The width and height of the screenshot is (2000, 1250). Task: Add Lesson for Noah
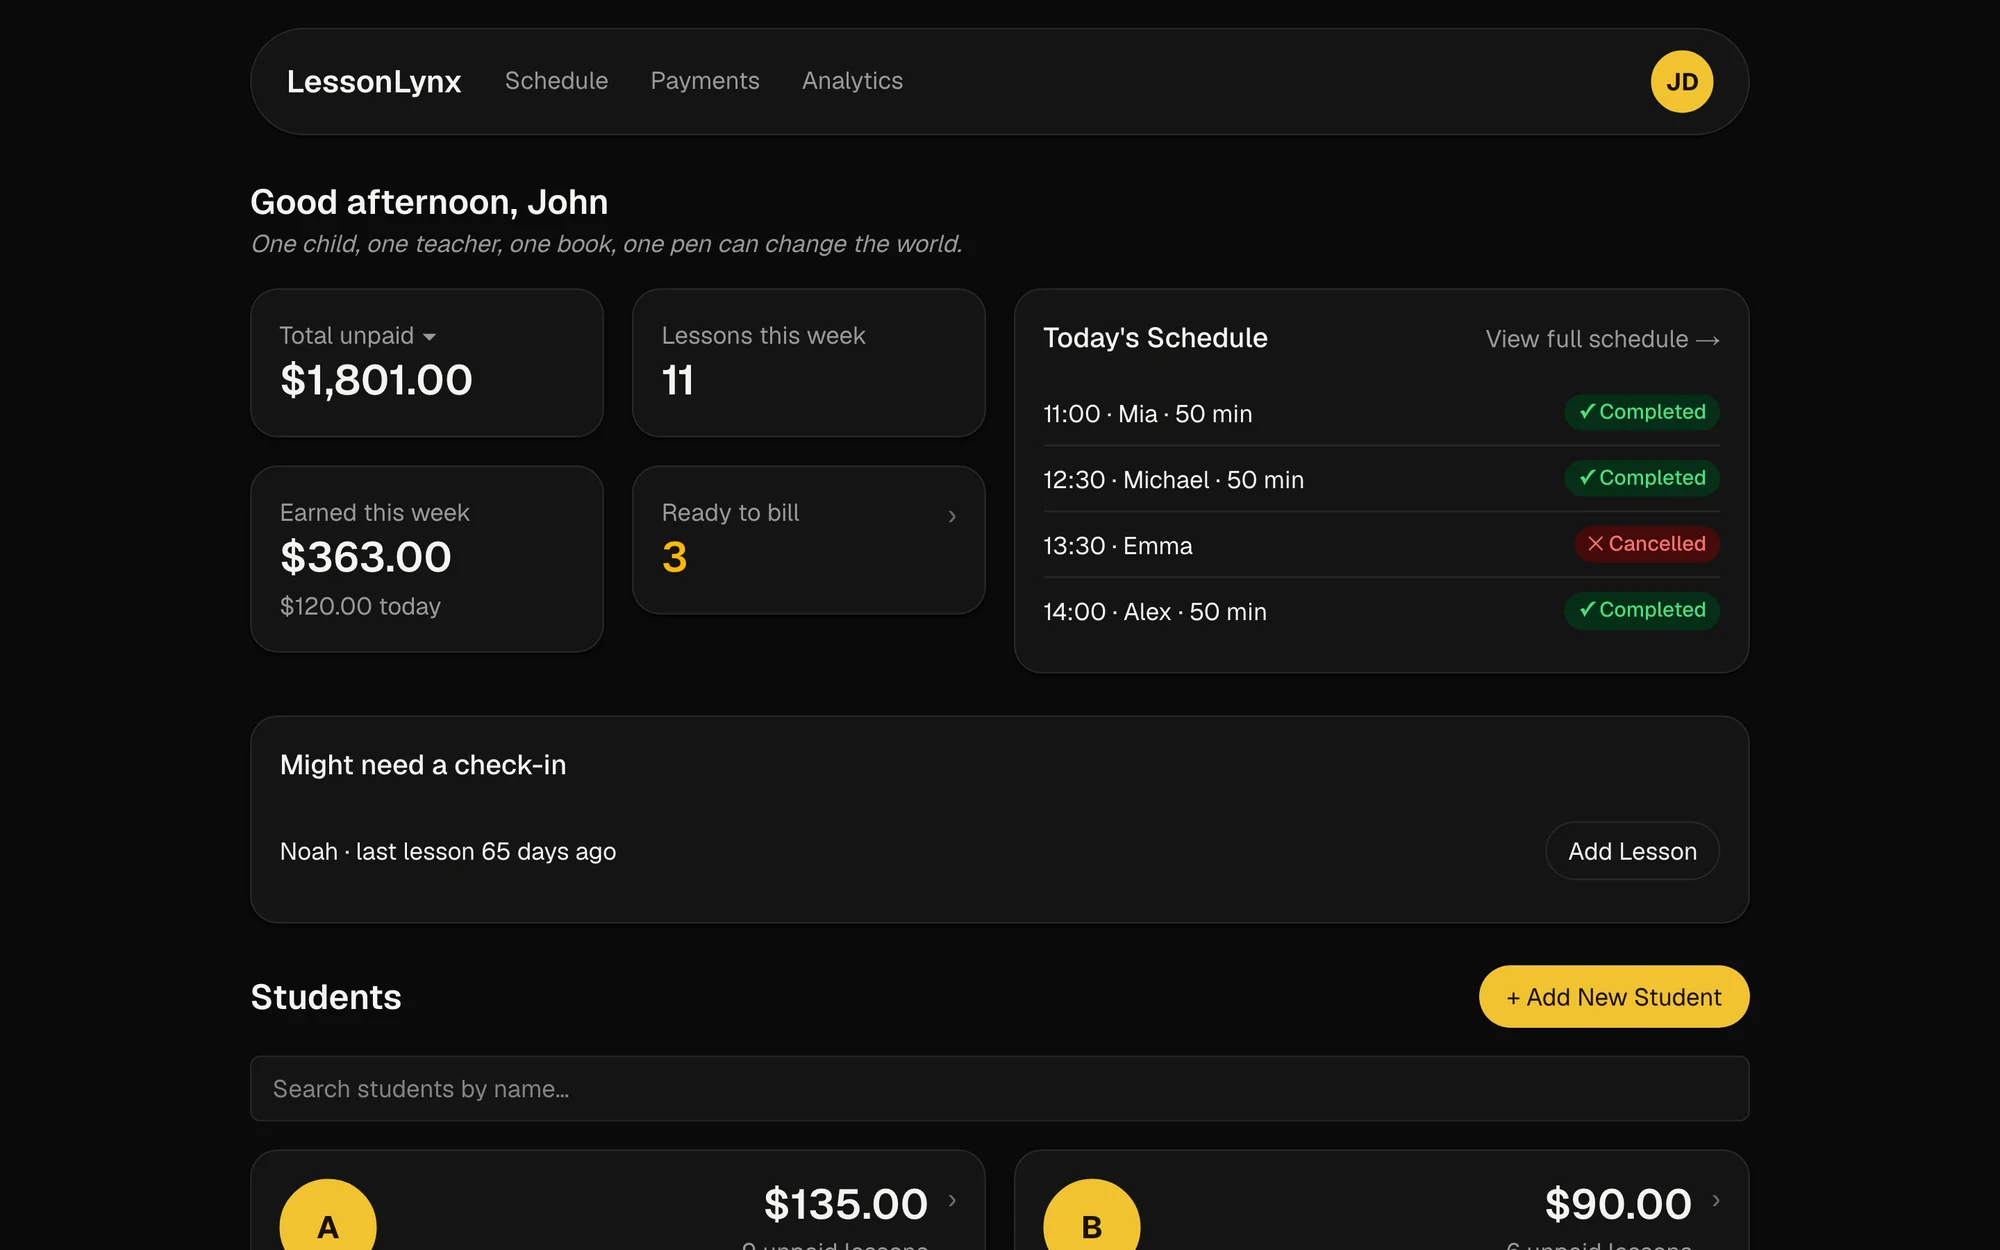1632,851
